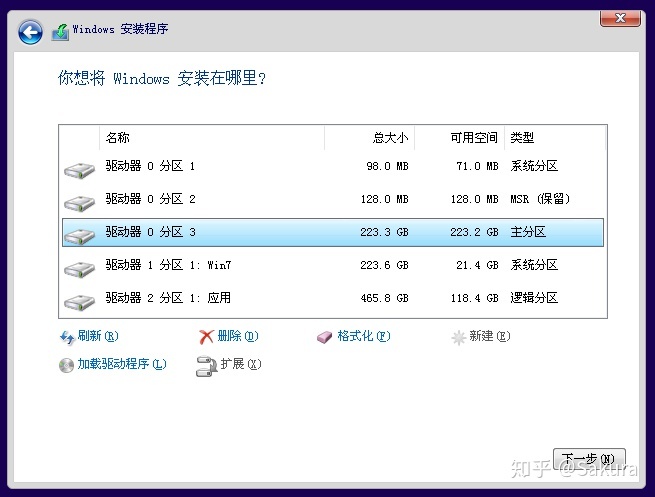
Task: Click the refresh arrows icon
Action: click(67, 337)
